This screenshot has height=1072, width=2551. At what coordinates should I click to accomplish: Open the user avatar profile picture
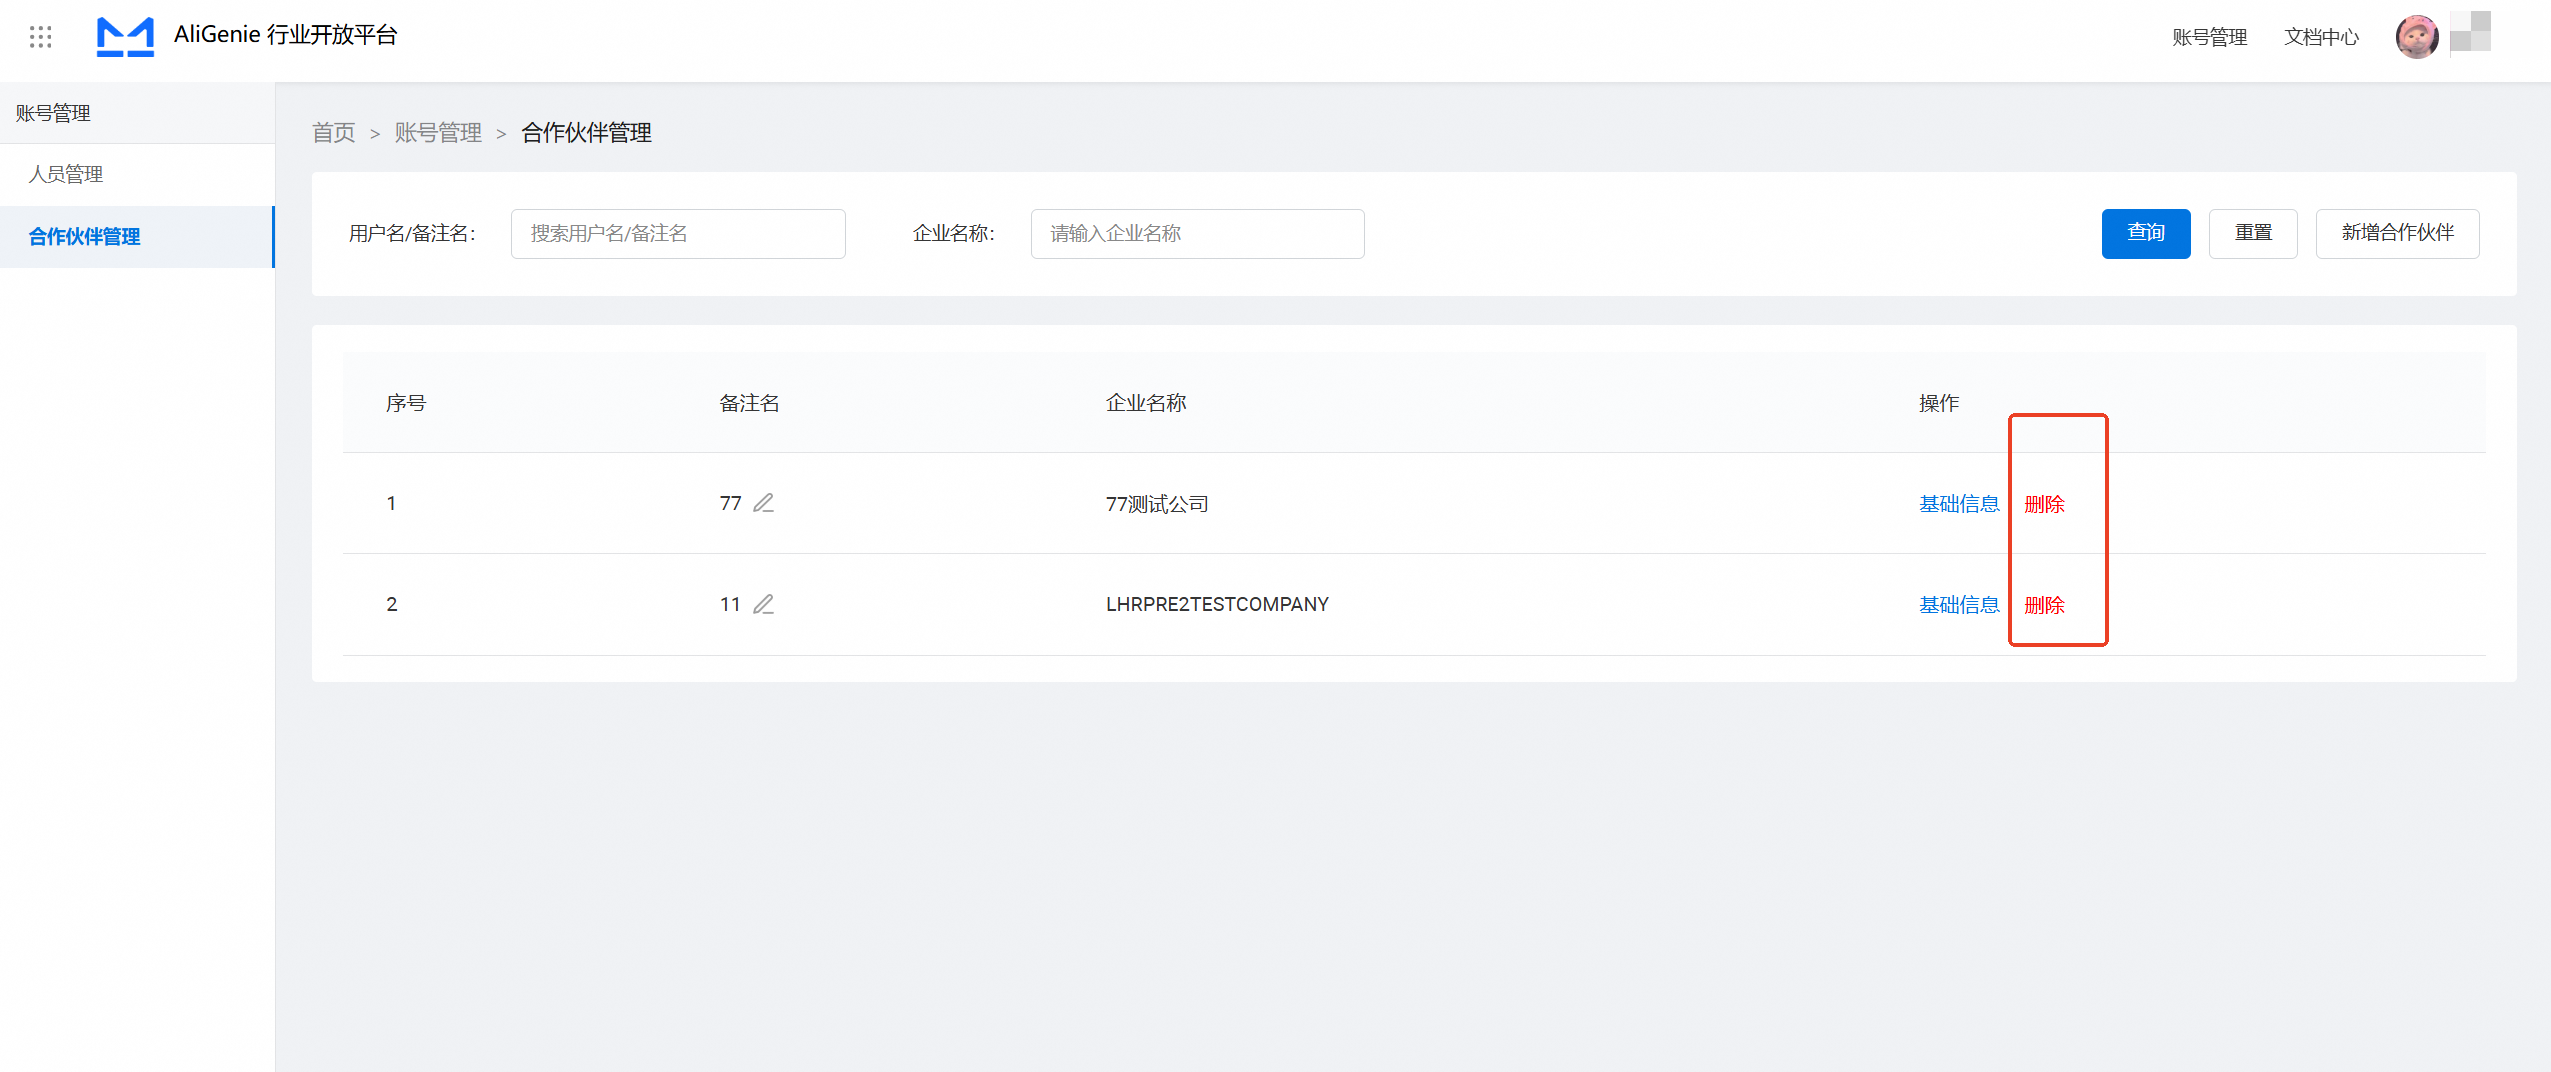2416,37
